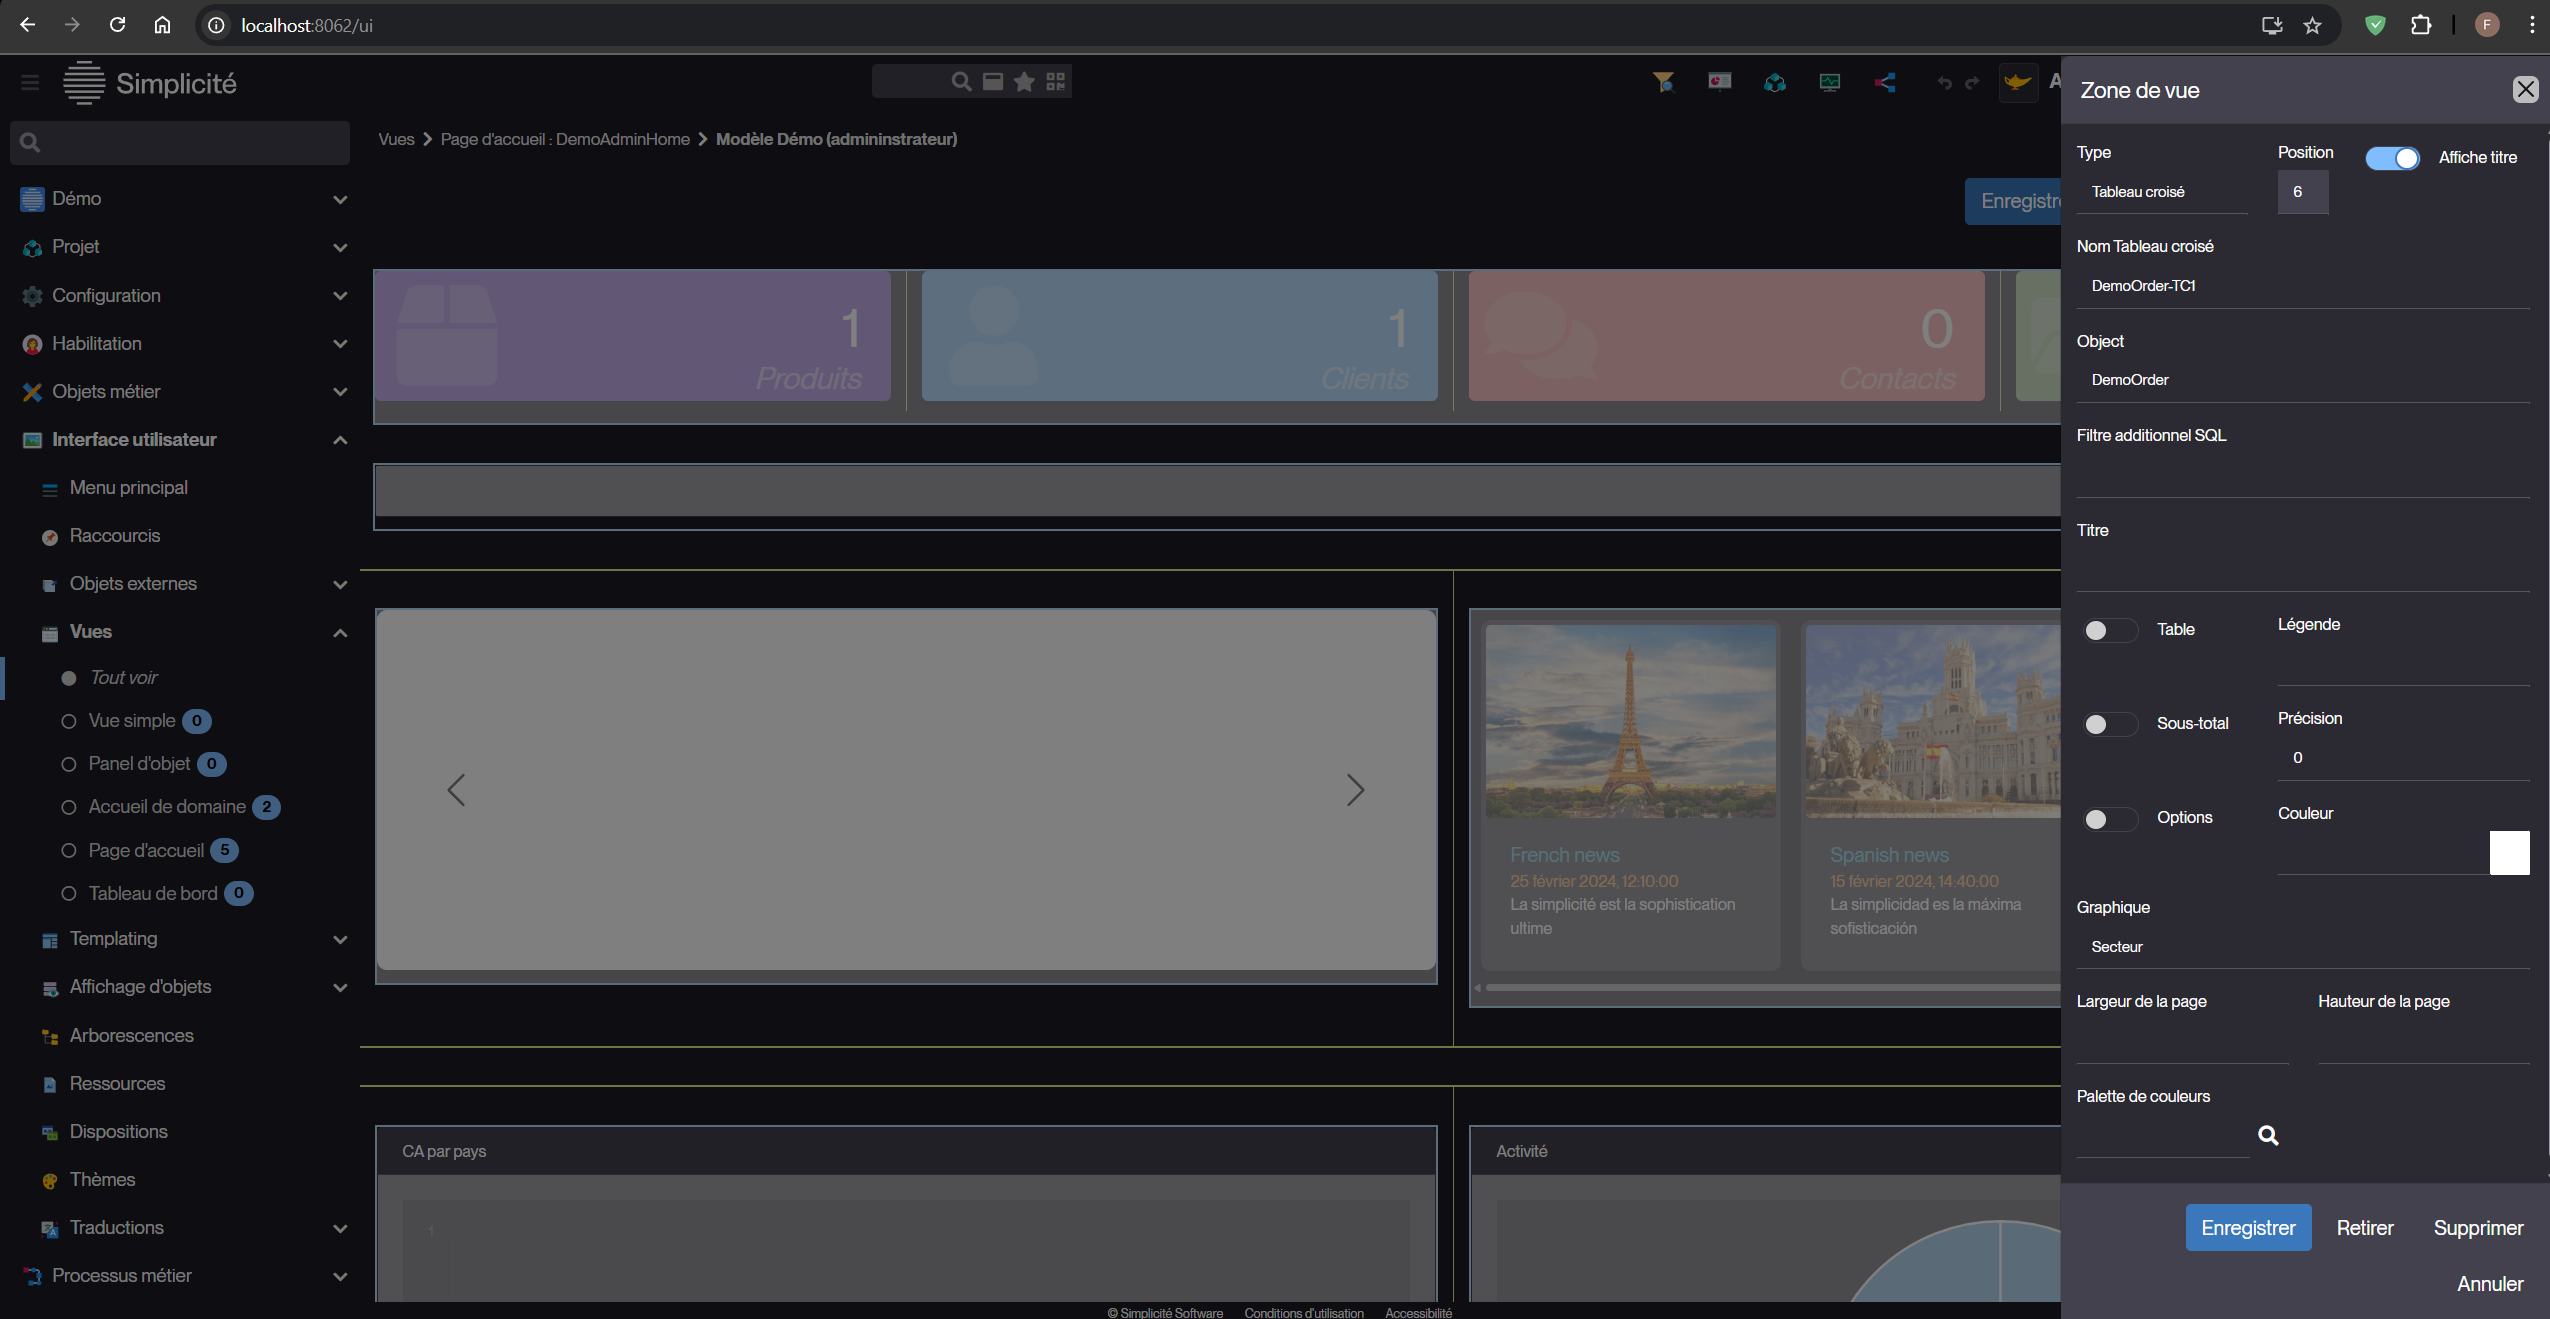Click the presentation chart shortcut icon

click(x=1719, y=82)
